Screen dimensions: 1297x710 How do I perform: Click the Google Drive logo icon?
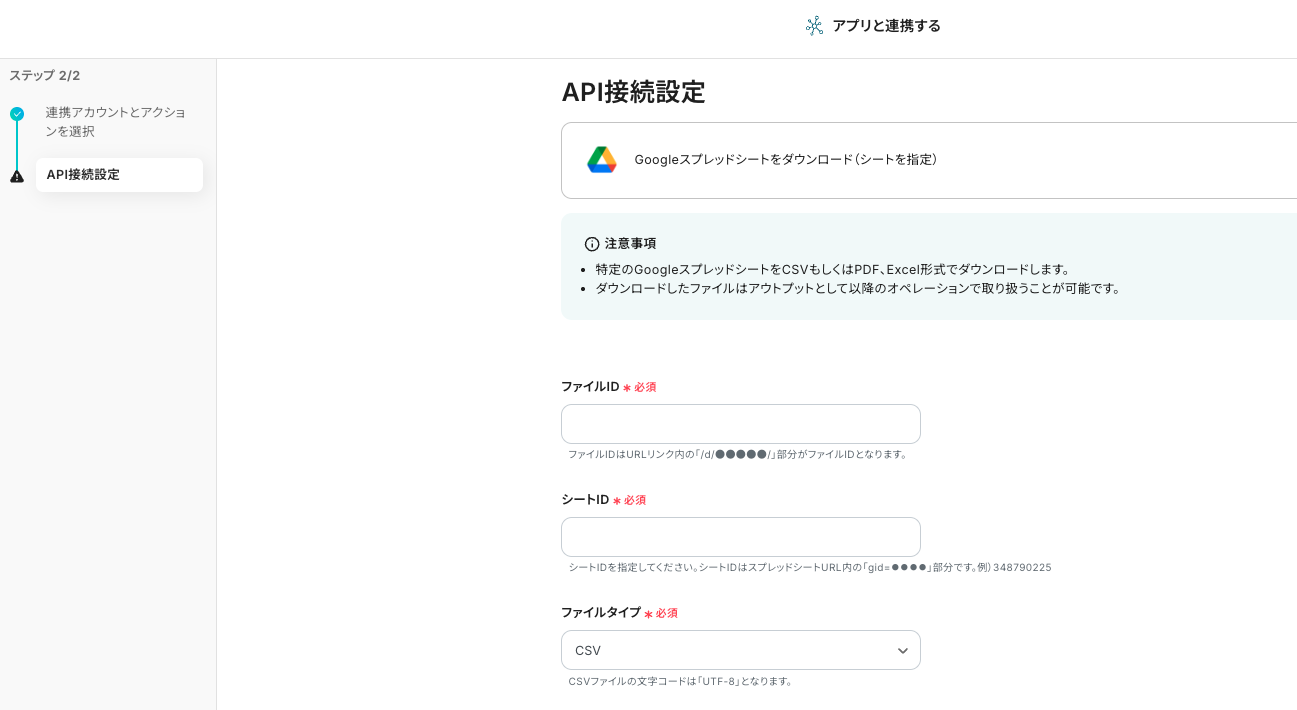pos(601,160)
